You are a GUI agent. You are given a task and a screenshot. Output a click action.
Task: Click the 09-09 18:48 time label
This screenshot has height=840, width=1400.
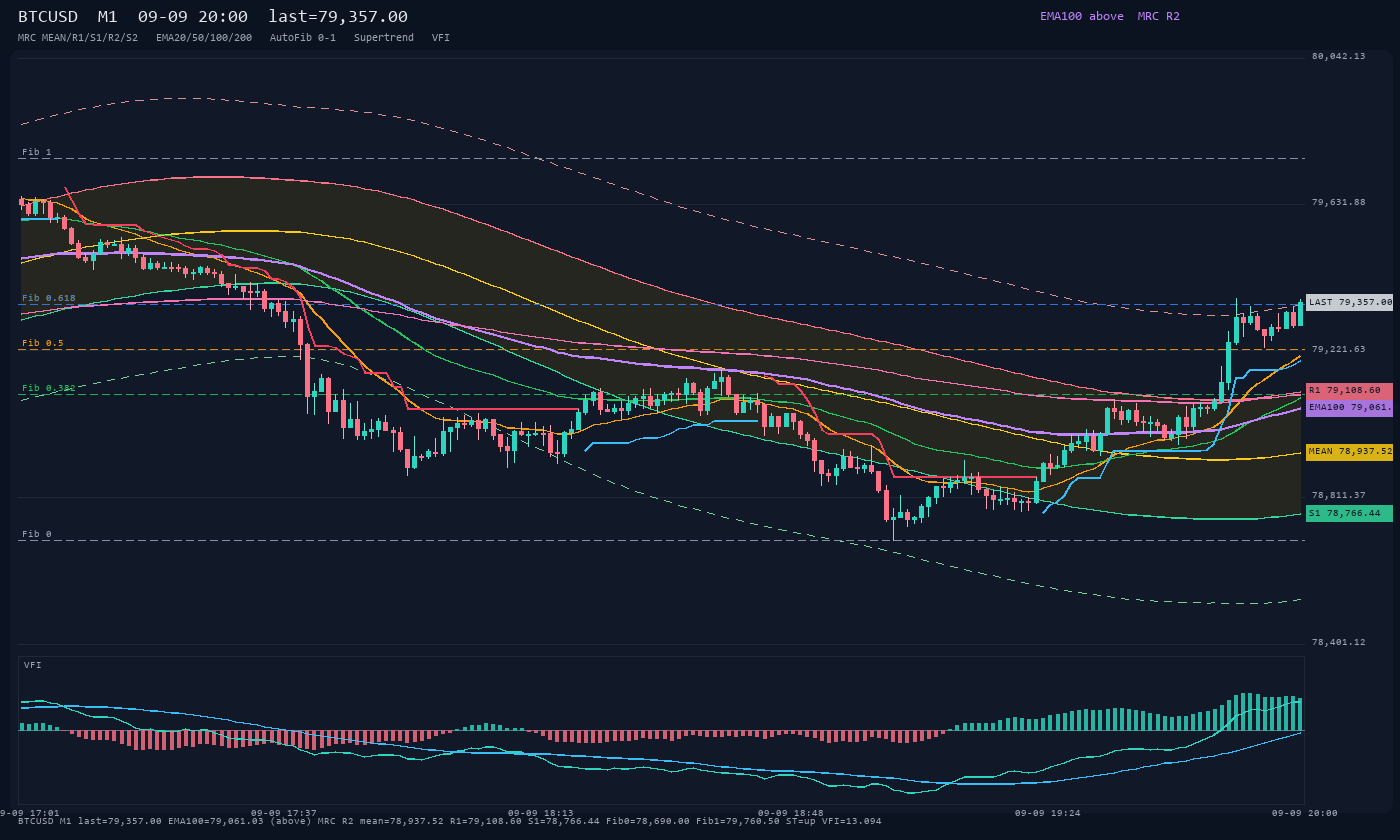[x=791, y=813]
